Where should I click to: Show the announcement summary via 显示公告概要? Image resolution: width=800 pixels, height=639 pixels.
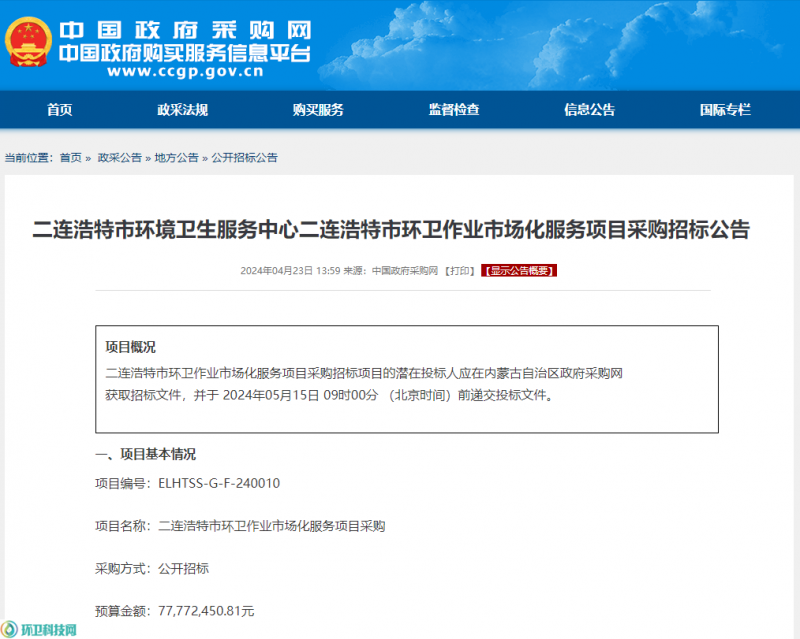519,271
